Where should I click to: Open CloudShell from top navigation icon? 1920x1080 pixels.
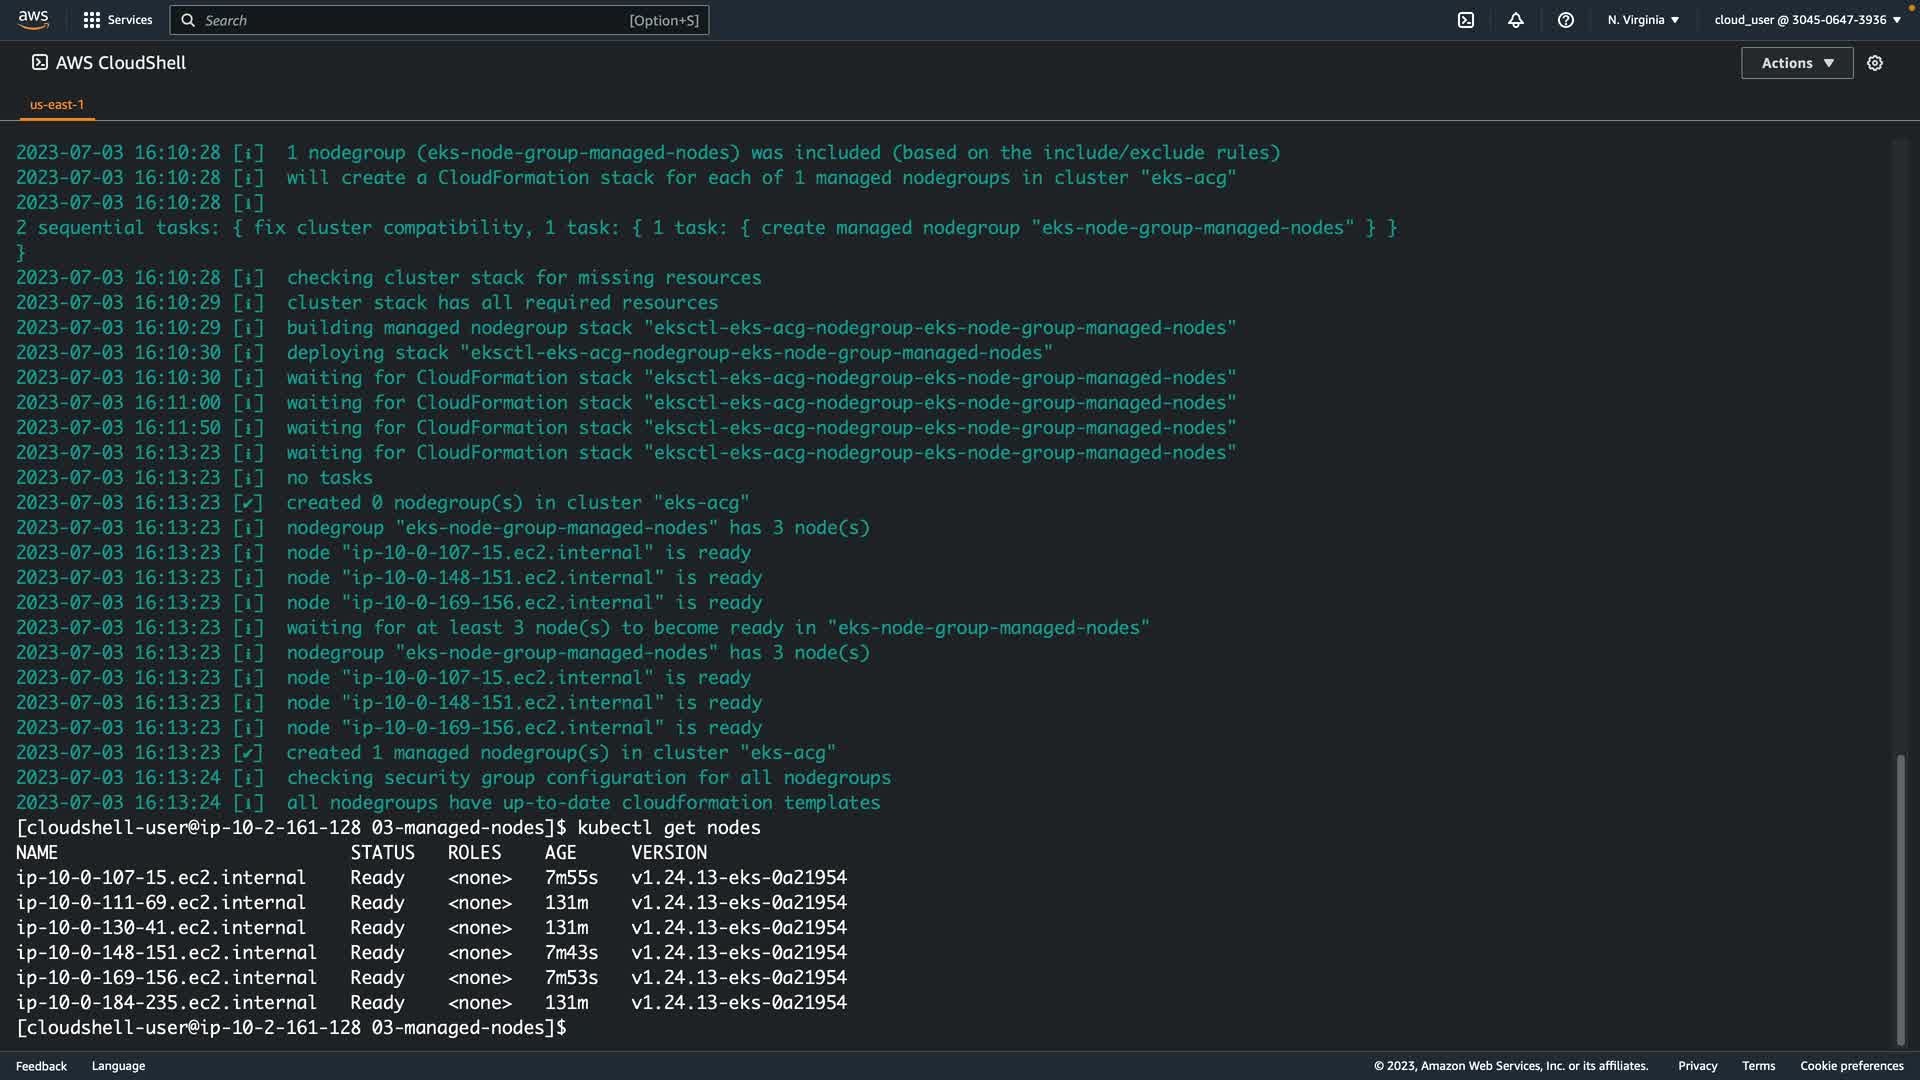tap(1466, 20)
